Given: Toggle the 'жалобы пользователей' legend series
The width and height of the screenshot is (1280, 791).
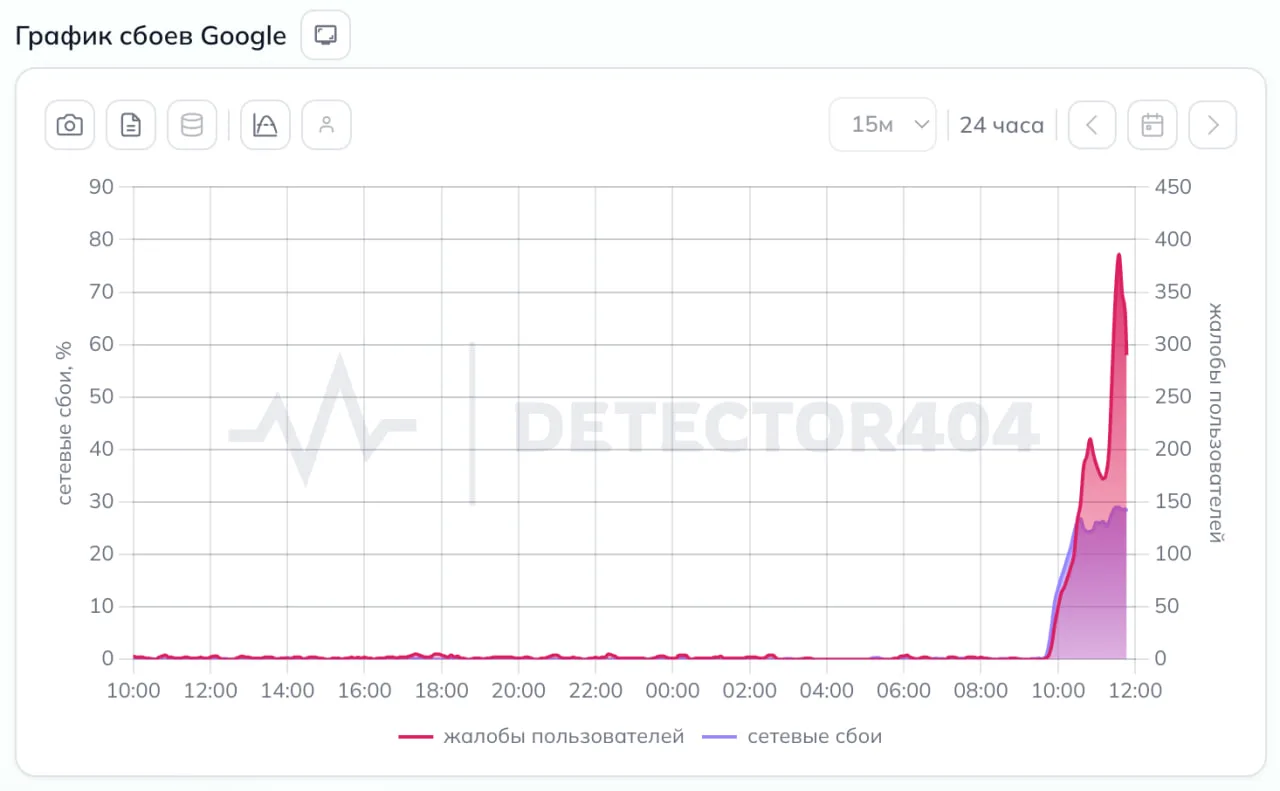Looking at the screenshot, I should [x=564, y=737].
